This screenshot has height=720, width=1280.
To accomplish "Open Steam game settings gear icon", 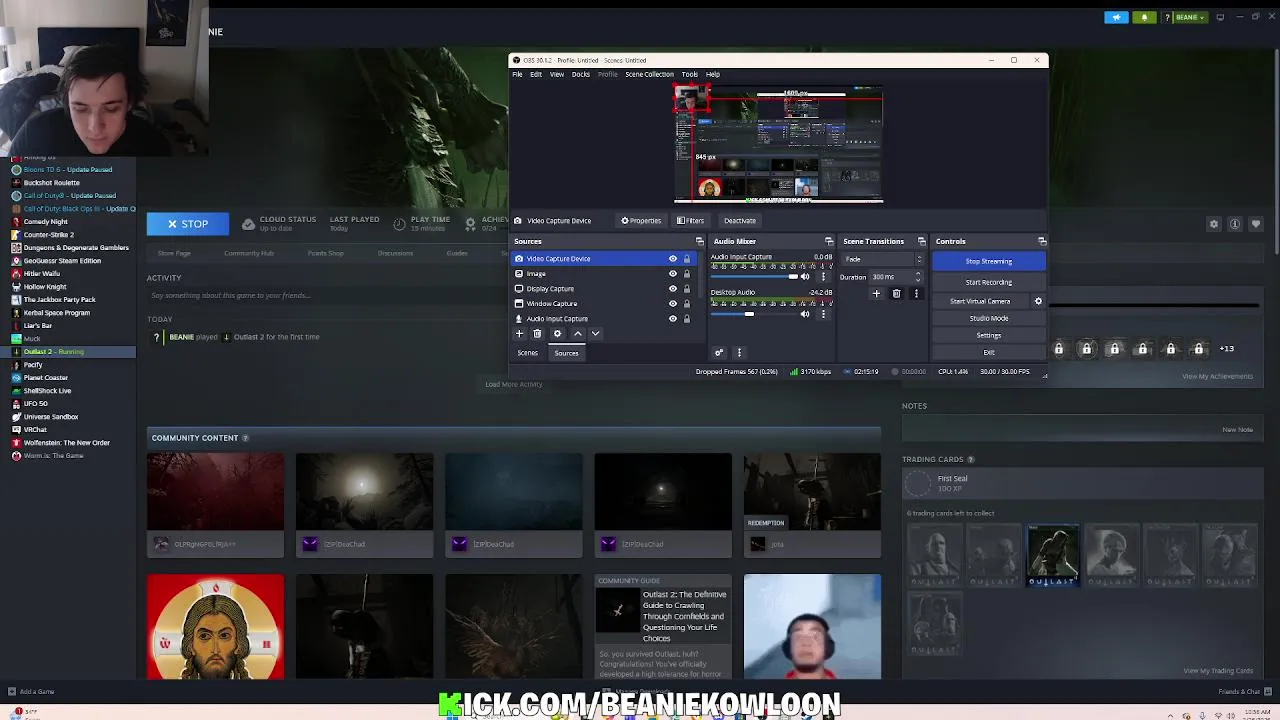I will click(x=1214, y=224).
